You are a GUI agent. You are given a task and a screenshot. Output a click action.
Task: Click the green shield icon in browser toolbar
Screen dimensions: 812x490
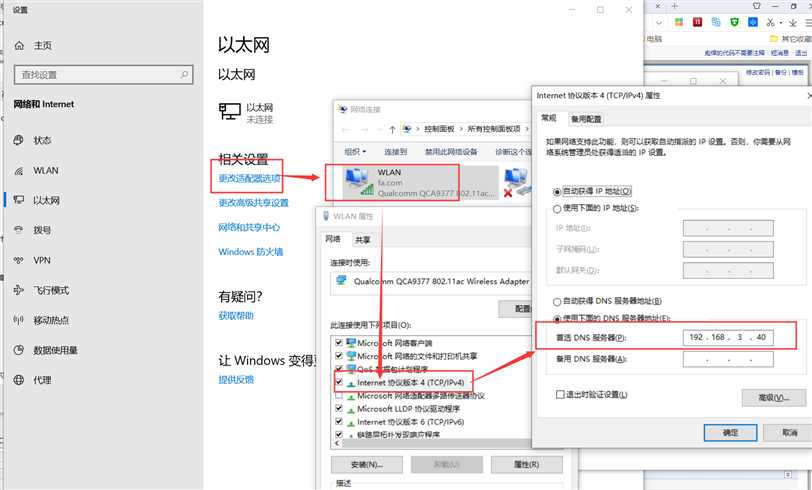734,22
